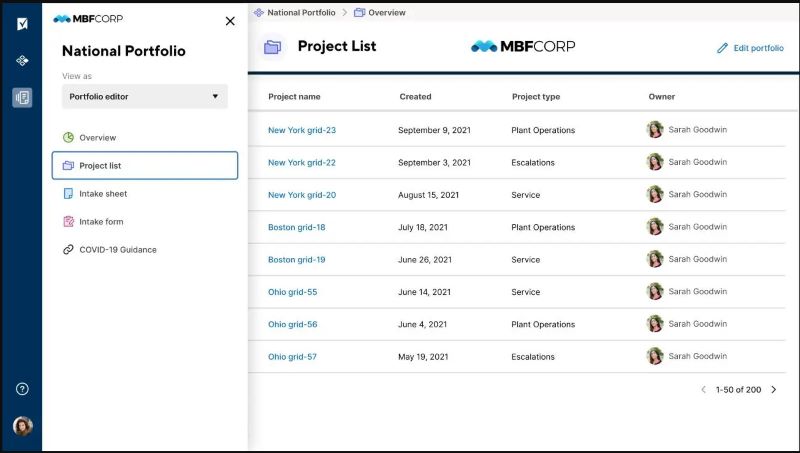The height and width of the screenshot is (453, 800).
Task: Open the View as Portfolio editor dropdown
Action: 145,96
